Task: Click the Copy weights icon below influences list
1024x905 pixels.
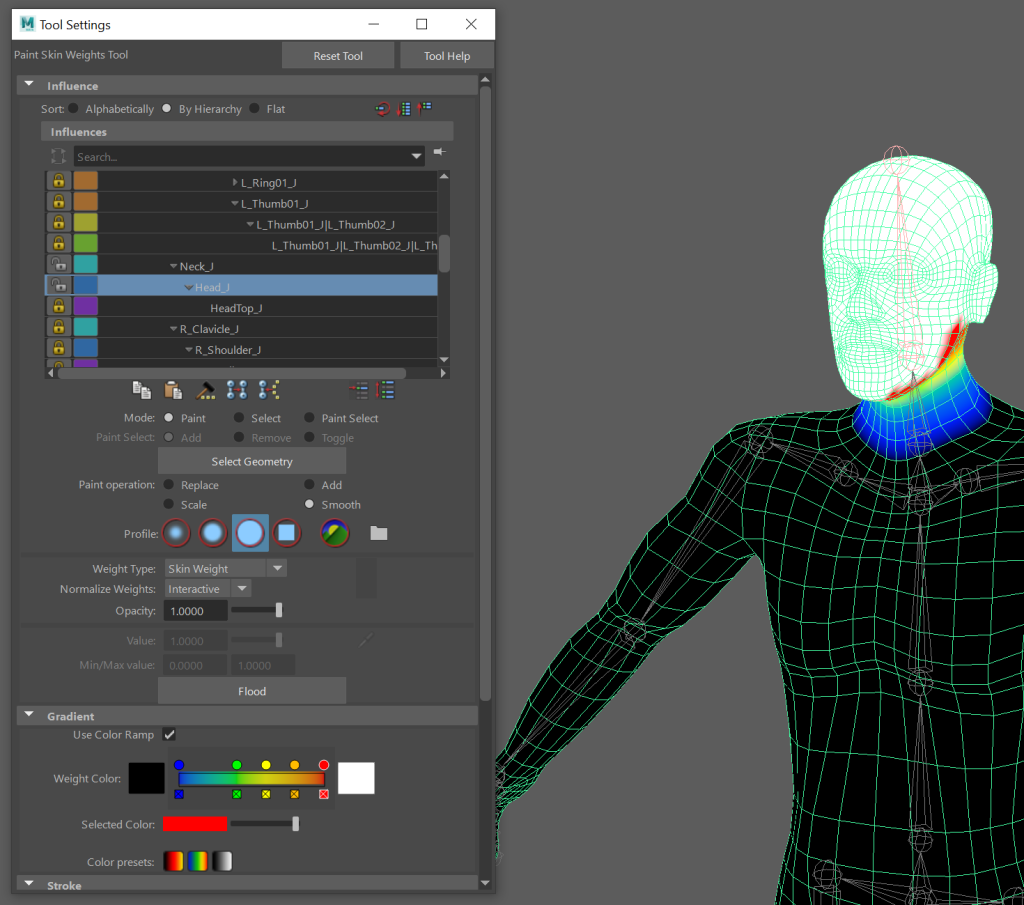Action: tap(141, 390)
